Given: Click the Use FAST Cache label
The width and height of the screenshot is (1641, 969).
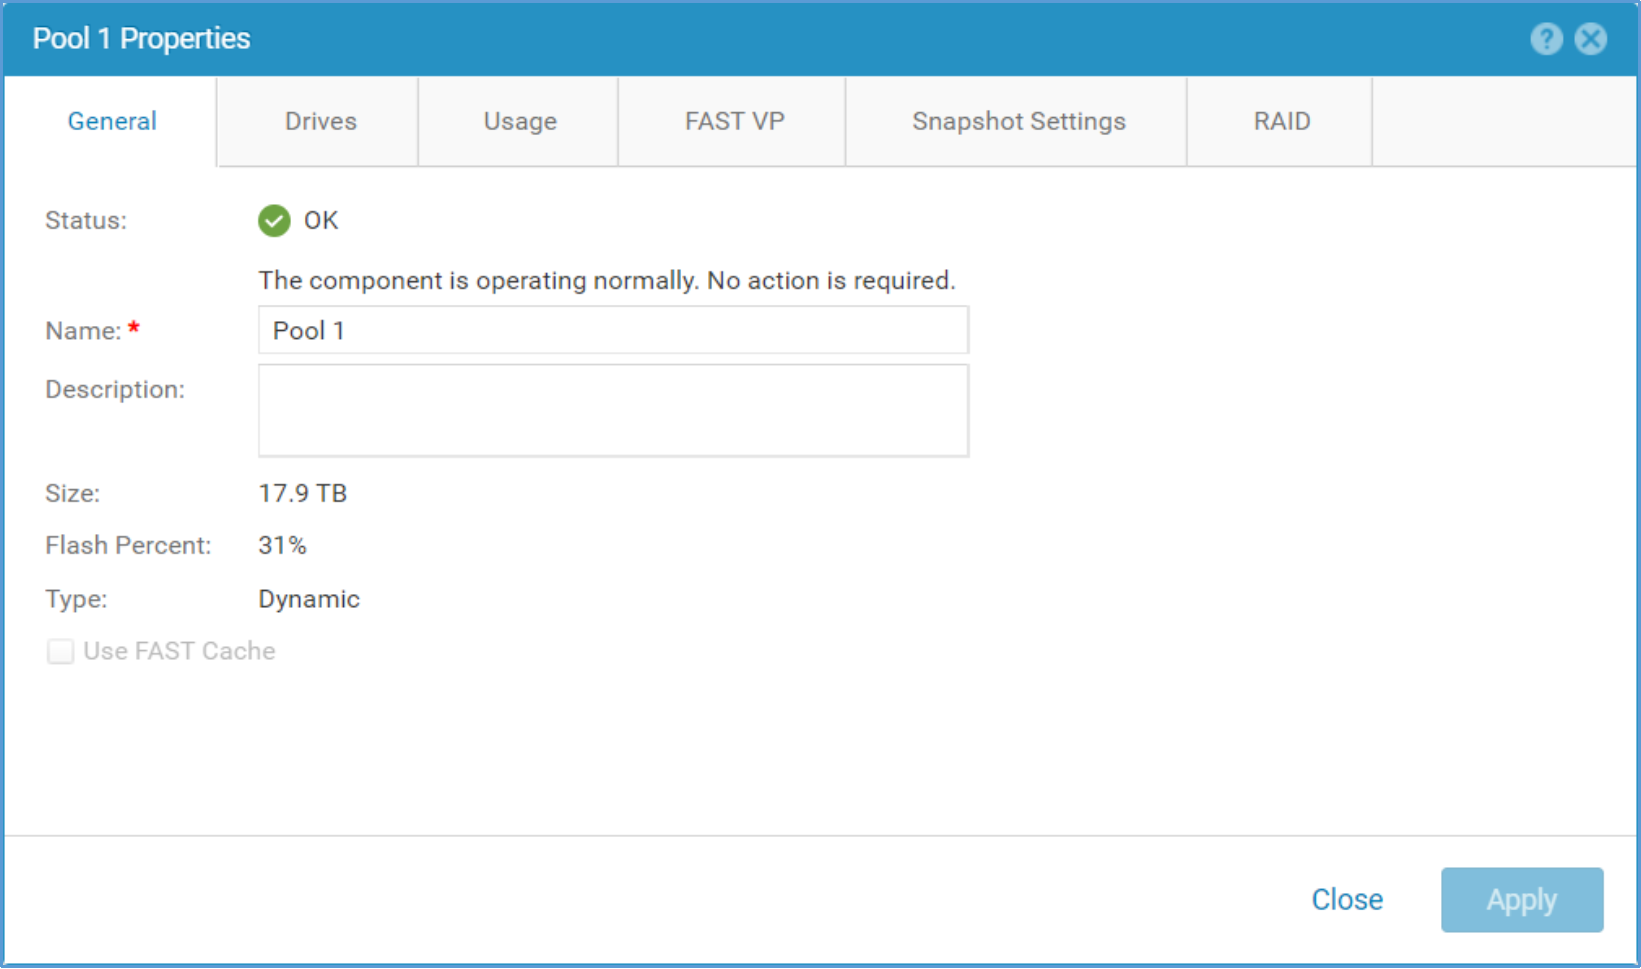Looking at the screenshot, I should click(x=179, y=651).
